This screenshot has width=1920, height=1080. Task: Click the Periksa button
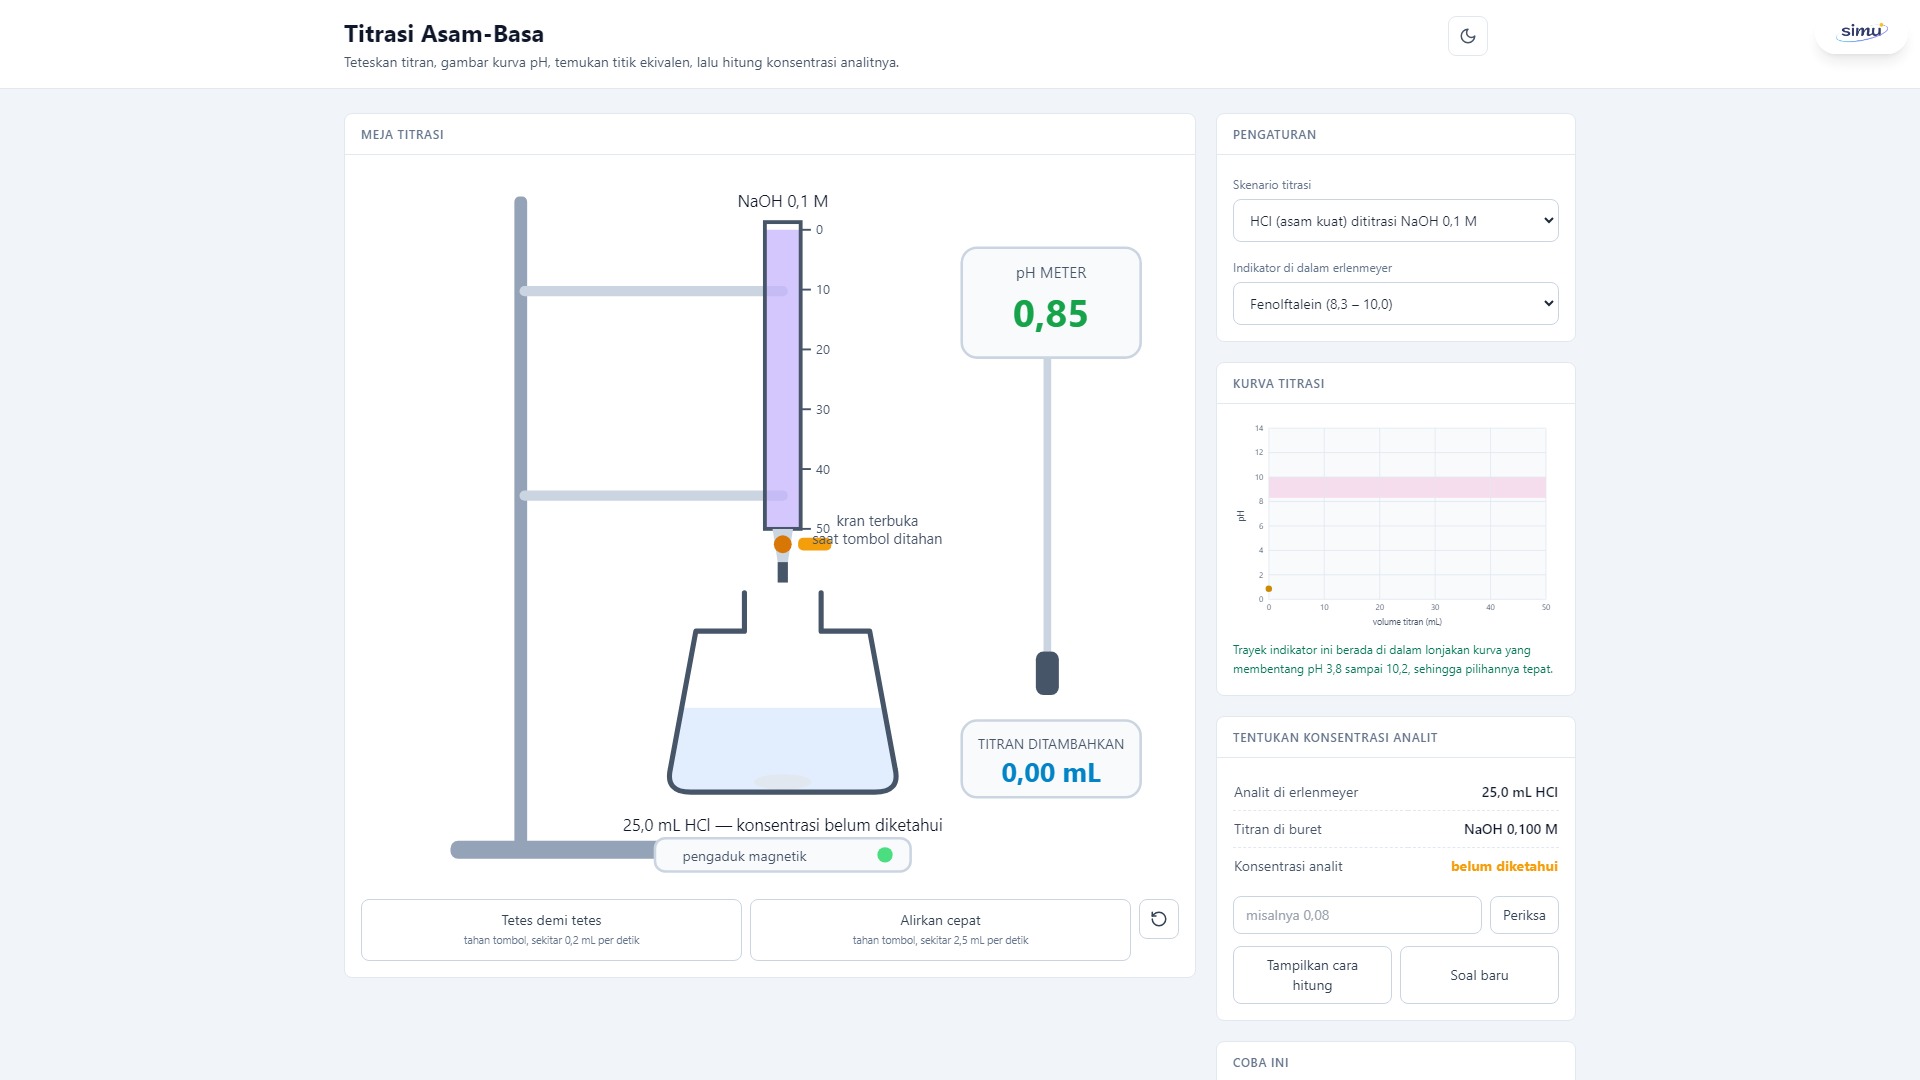click(x=1524, y=915)
